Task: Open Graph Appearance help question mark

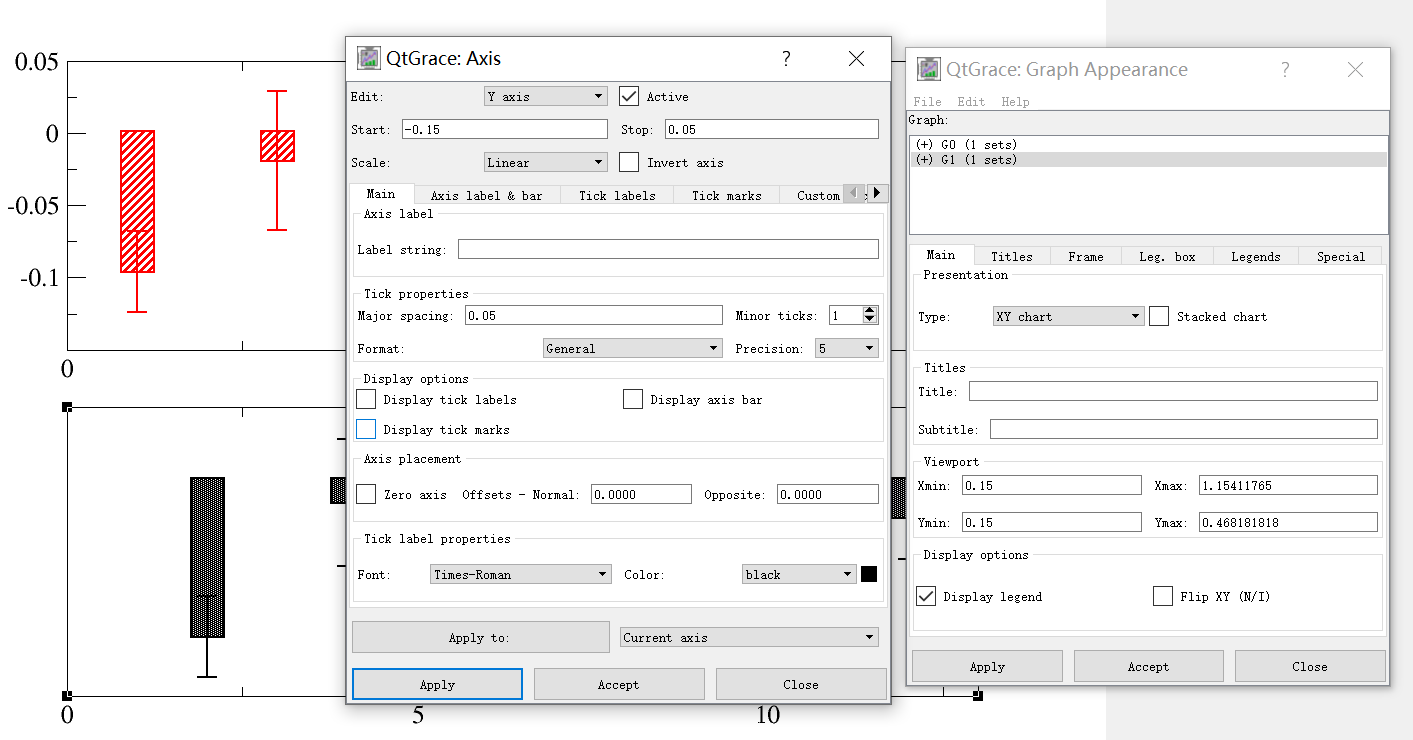Action: [x=1285, y=69]
